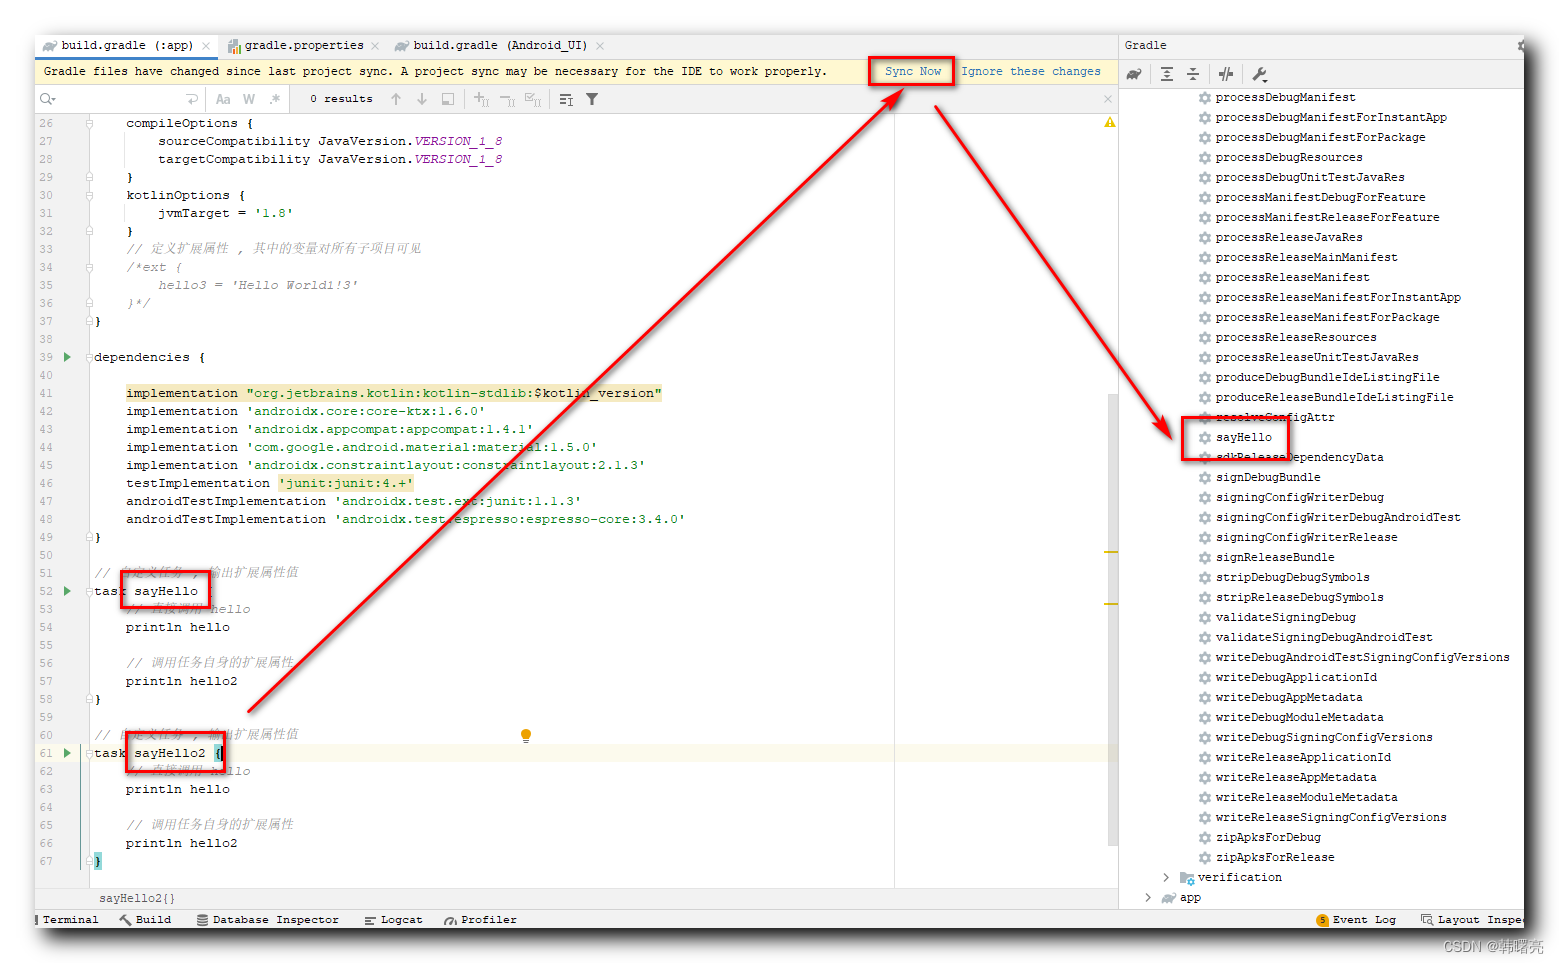Screen dimensions: 1559x963
Task: Select all occurrences icon in search bar
Action: coord(533,99)
